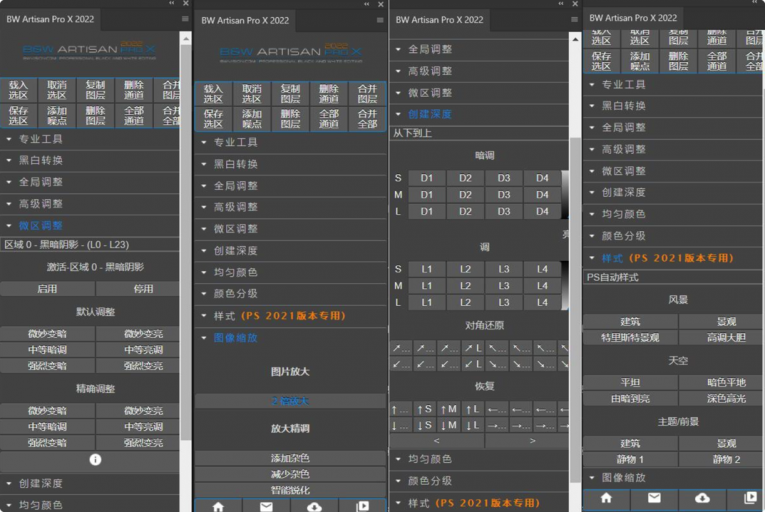Screen dimensions: 765x512
Task: Click 添加噪点 in the 图像缩放 panel
Action: [x=251, y=119]
